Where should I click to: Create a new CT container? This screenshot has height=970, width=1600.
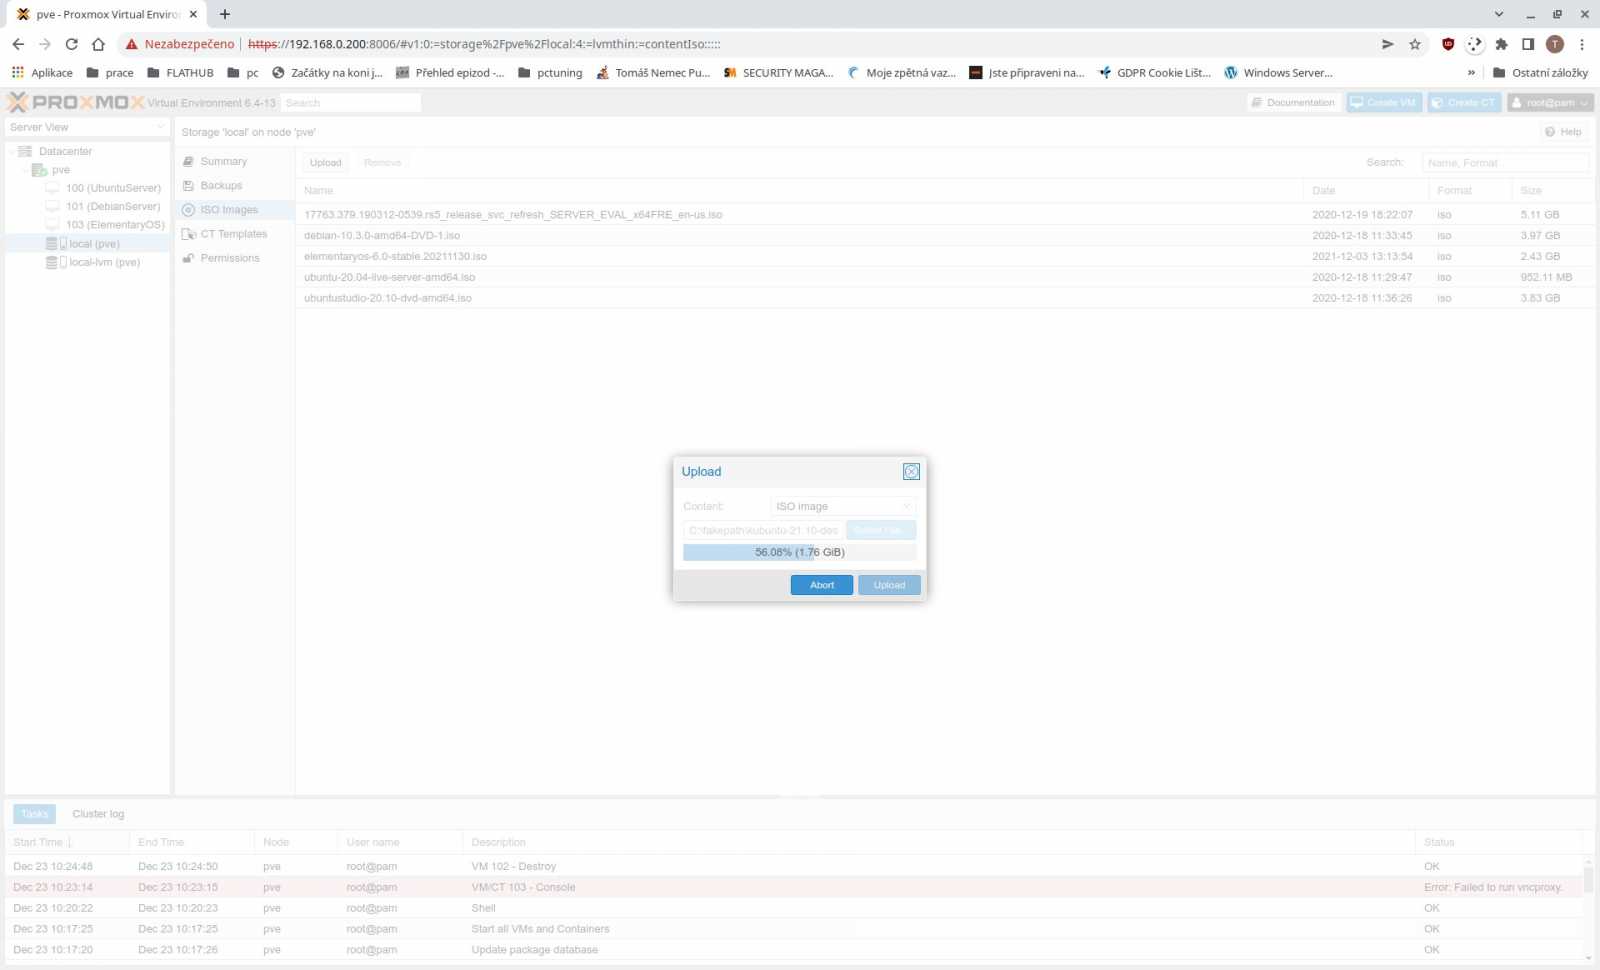(1464, 103)
